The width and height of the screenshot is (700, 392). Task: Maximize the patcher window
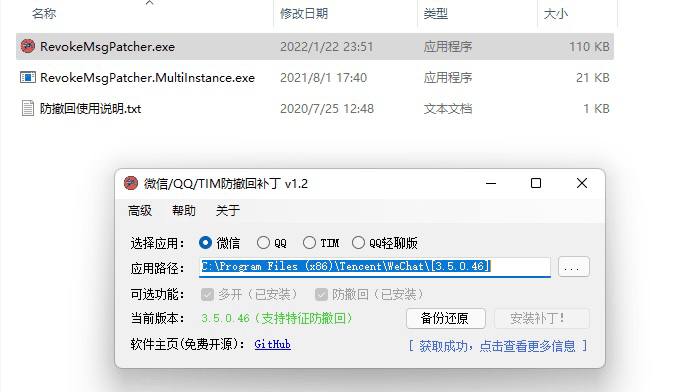[536, 183]
